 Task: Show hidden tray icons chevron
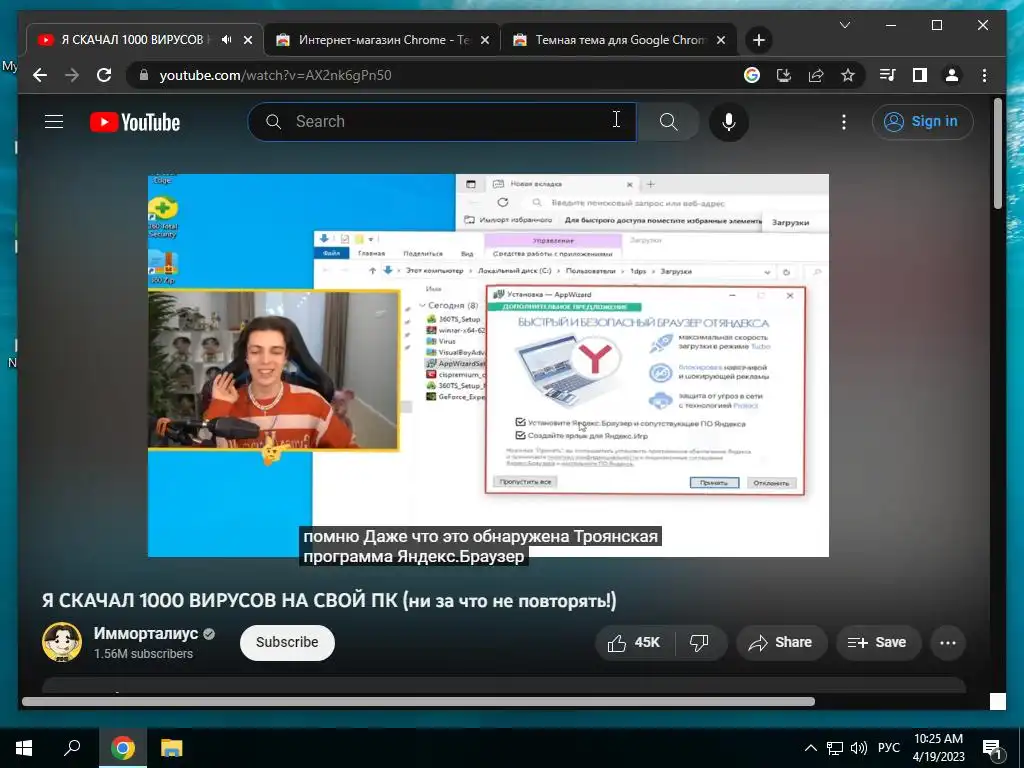click(810, 748)
